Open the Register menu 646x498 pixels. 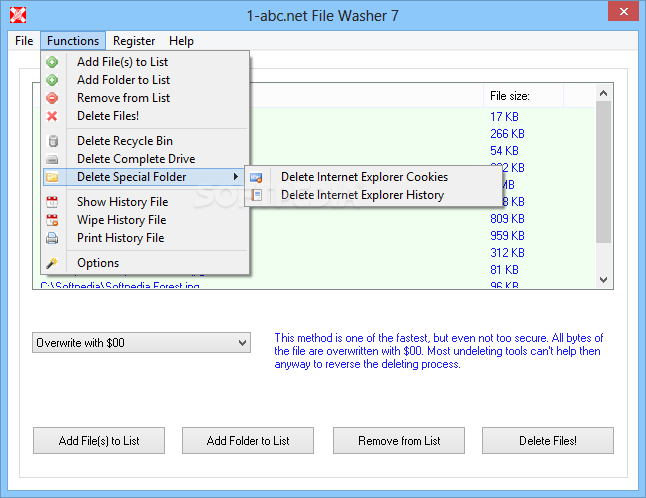click(x=134, y=41)
